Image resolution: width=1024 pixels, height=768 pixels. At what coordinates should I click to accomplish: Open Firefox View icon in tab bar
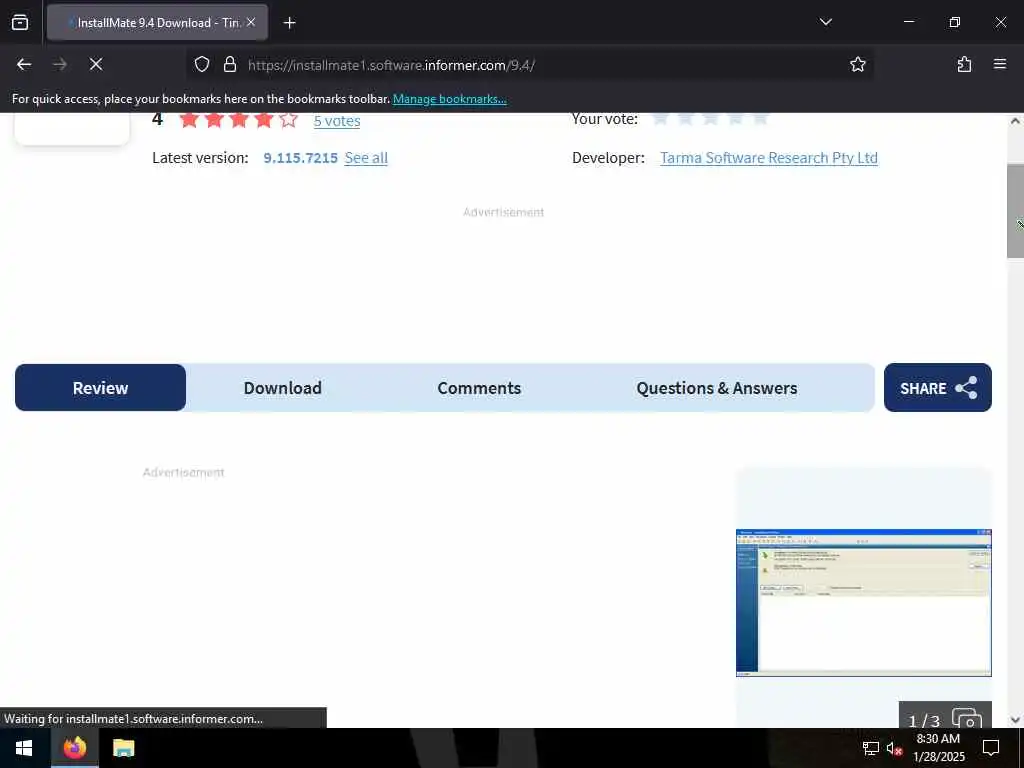coord(20,22)
